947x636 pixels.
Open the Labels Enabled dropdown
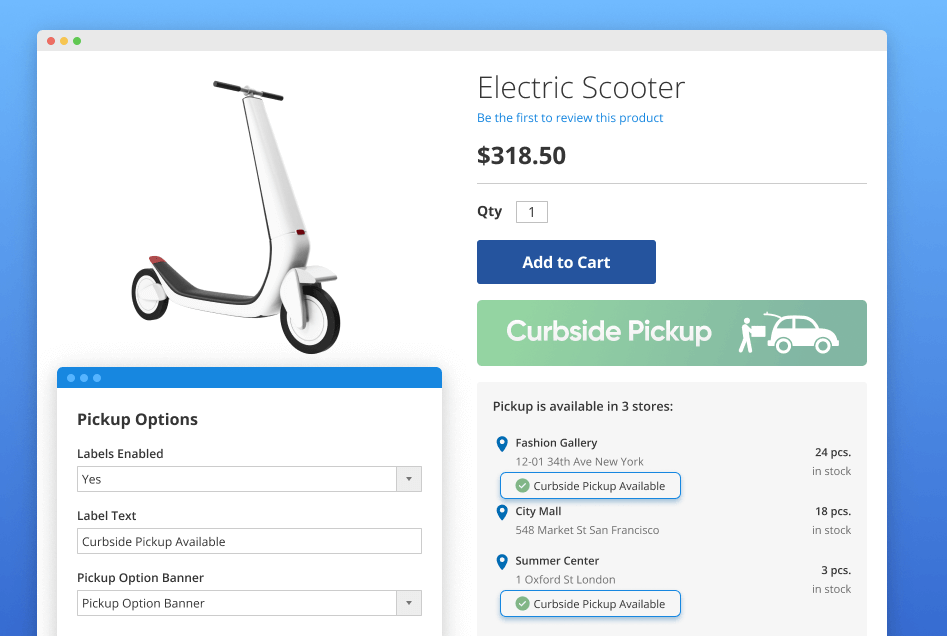[408, 479]
